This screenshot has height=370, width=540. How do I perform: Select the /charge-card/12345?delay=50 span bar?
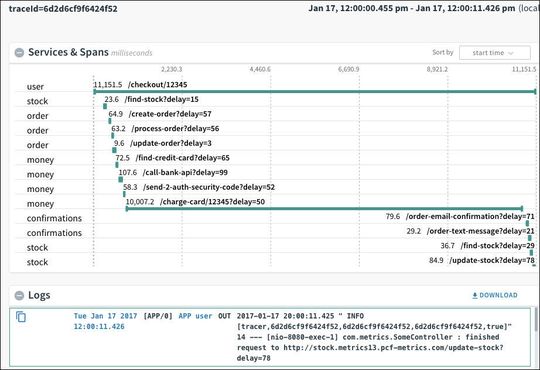pyautogui.click(x=324, y=208)
